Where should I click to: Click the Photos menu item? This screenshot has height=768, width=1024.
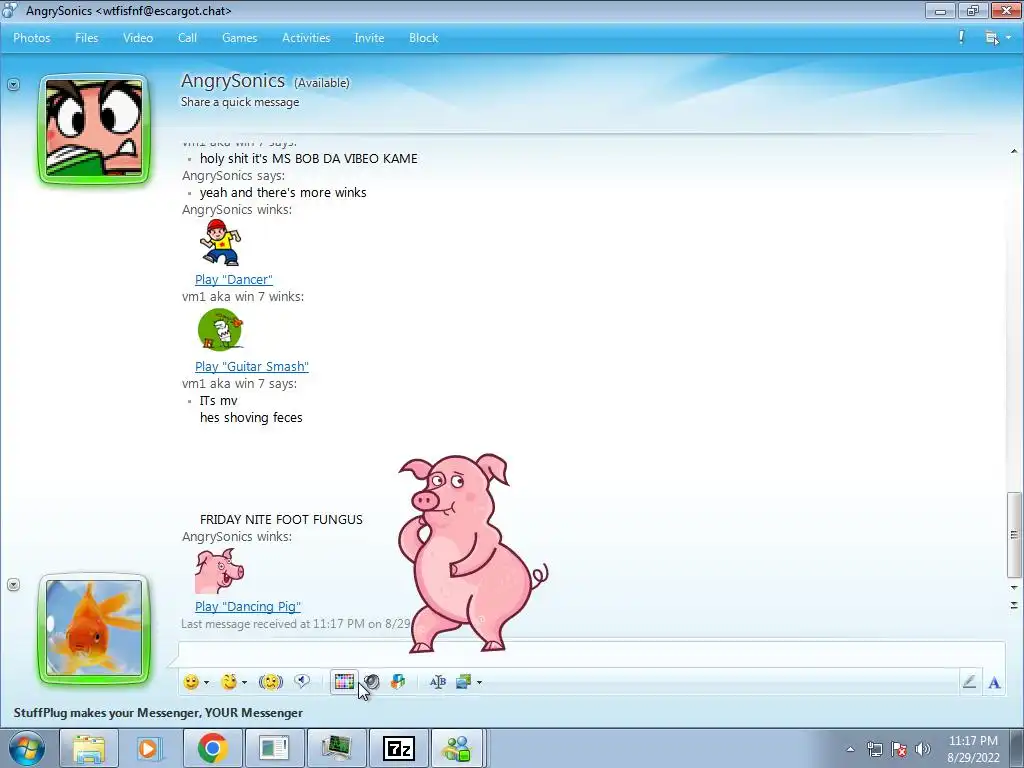click(31, 38)
